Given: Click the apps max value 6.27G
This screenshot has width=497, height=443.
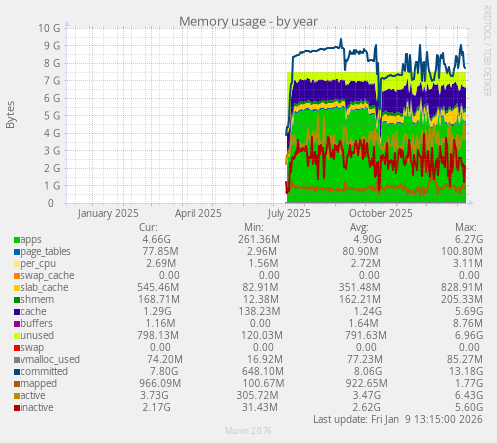Looking at the screenshot, I should click(469, 239).
